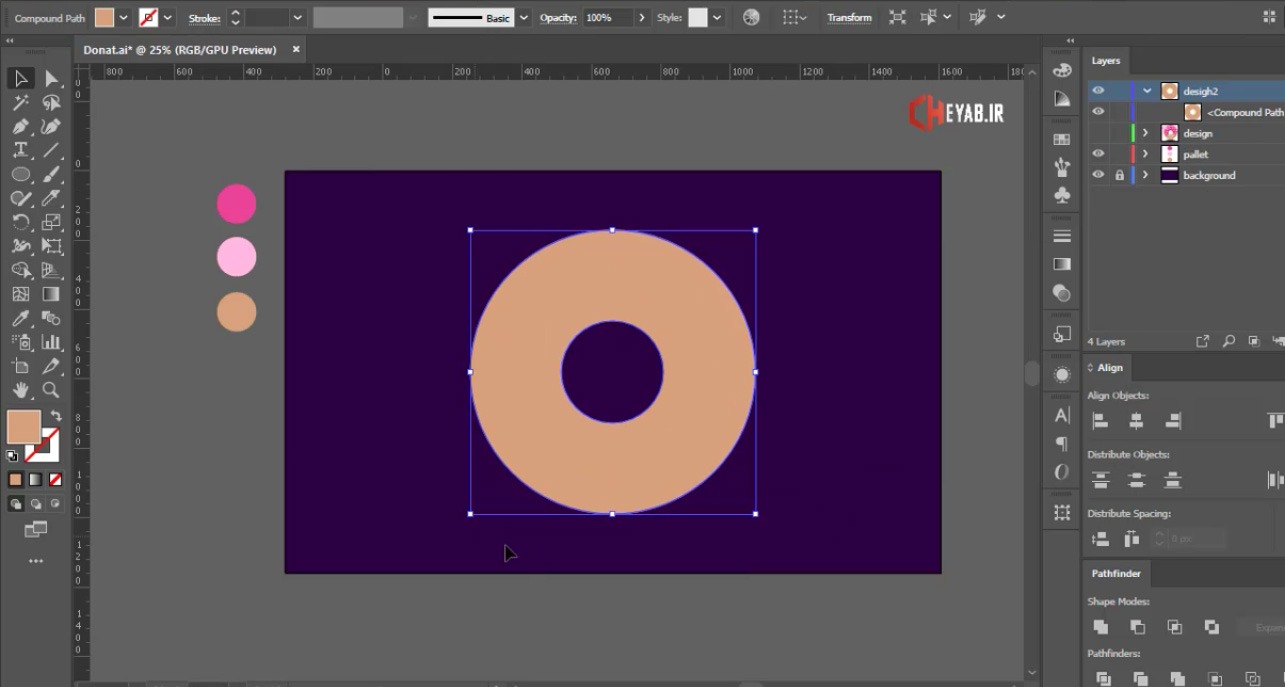Click the Minus Front shape mode icon
Image resolution: width=1285 pixels, height=687 pixels.
point(1138,627)
